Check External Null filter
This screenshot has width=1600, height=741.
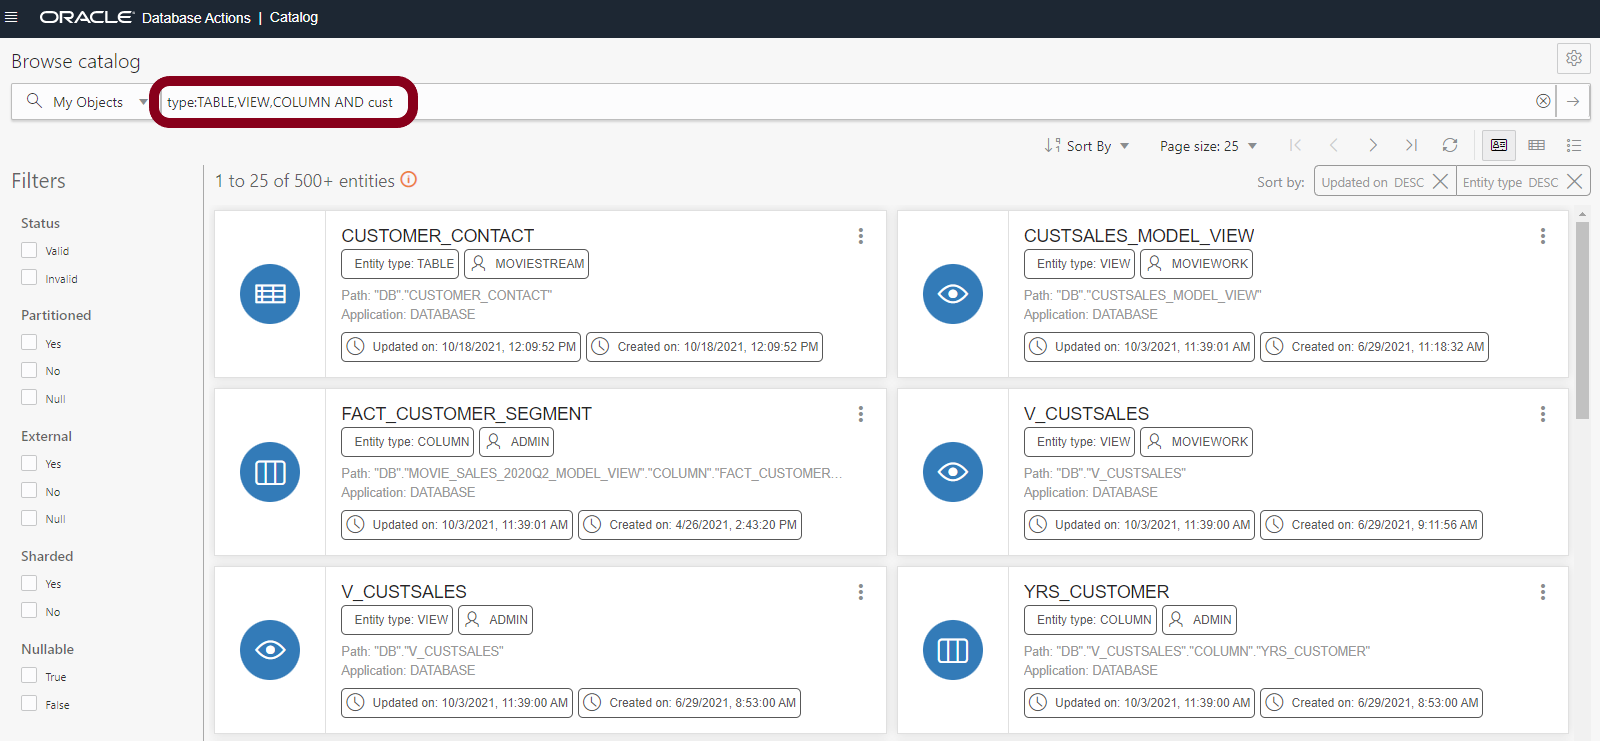click(x=29, y=518)
